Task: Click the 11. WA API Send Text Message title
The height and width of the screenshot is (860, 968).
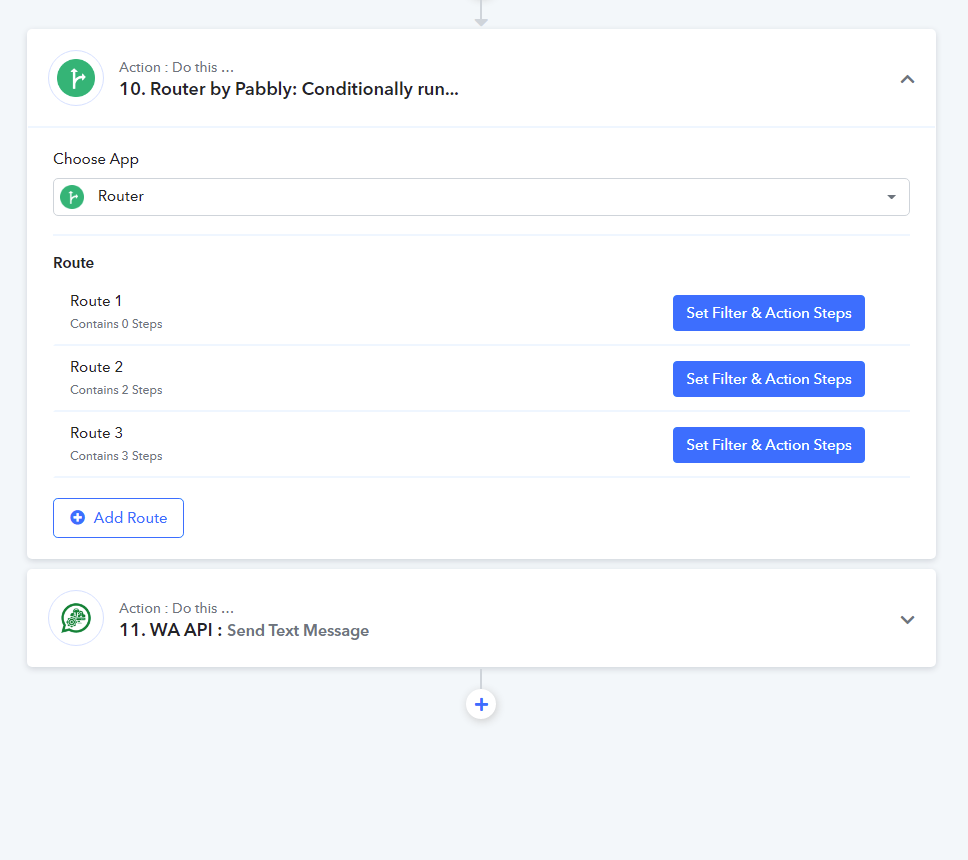Action: click(x=244, y=630)
